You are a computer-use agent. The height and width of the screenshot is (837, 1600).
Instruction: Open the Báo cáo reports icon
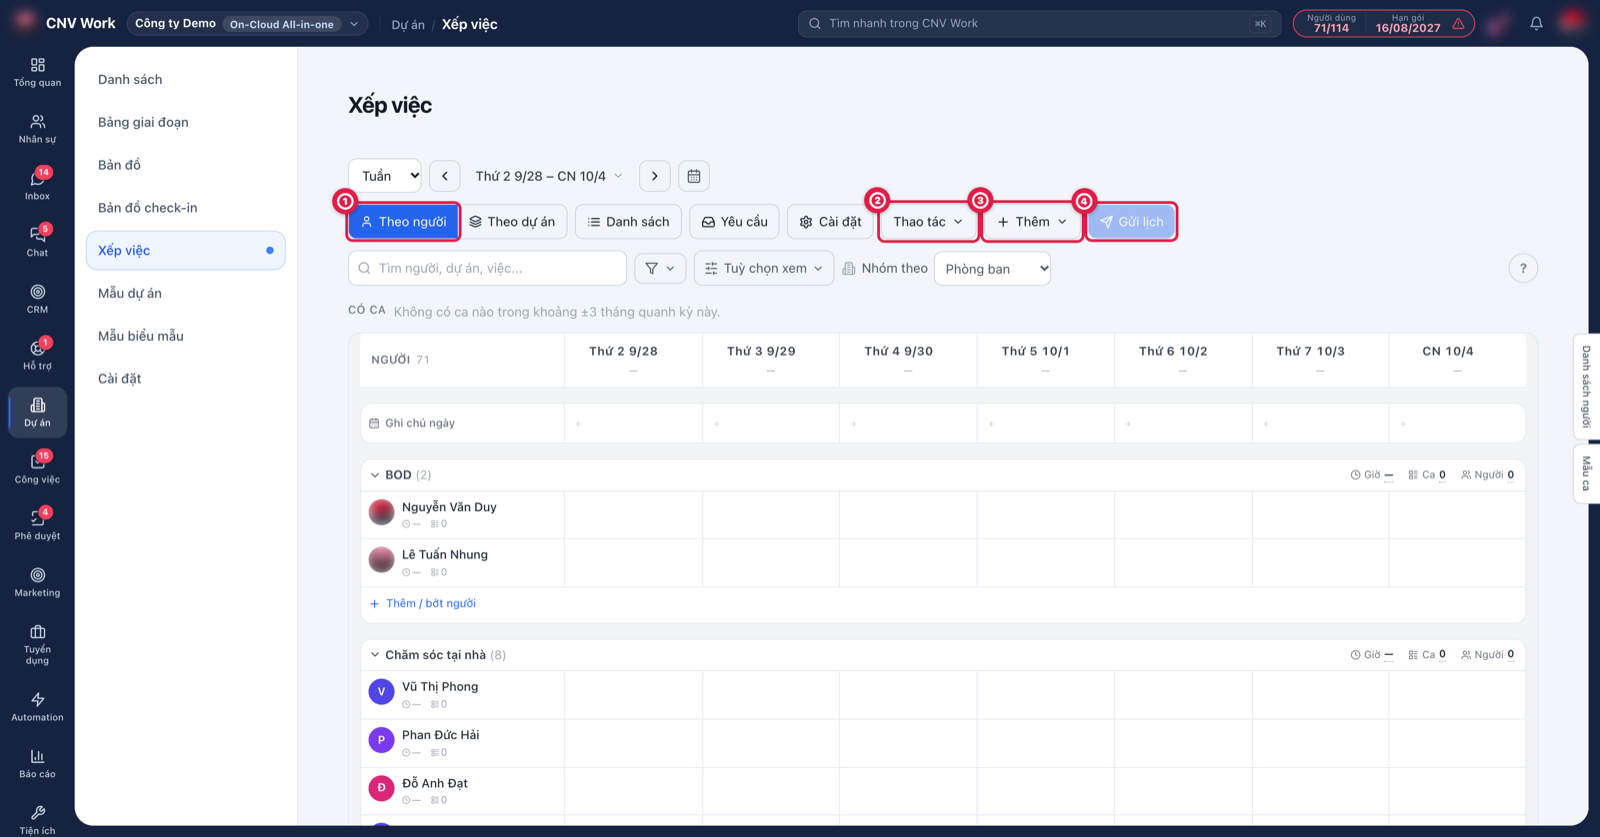[x=37, y=763]
